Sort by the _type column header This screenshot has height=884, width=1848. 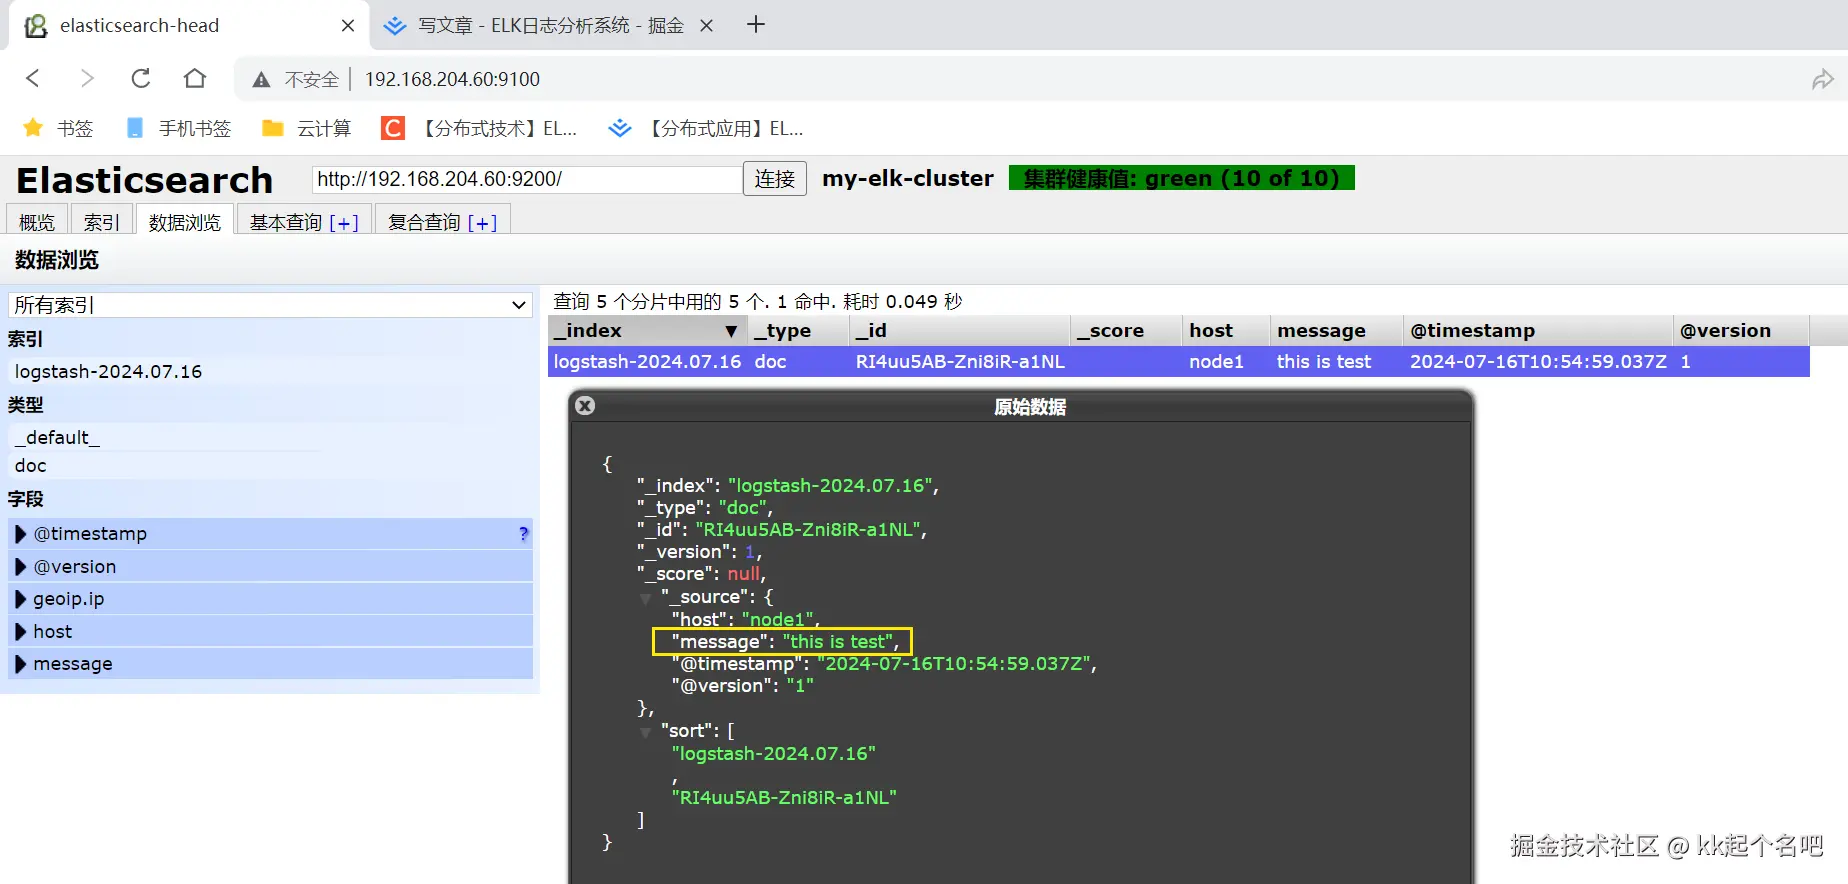(x=798, y=331)
